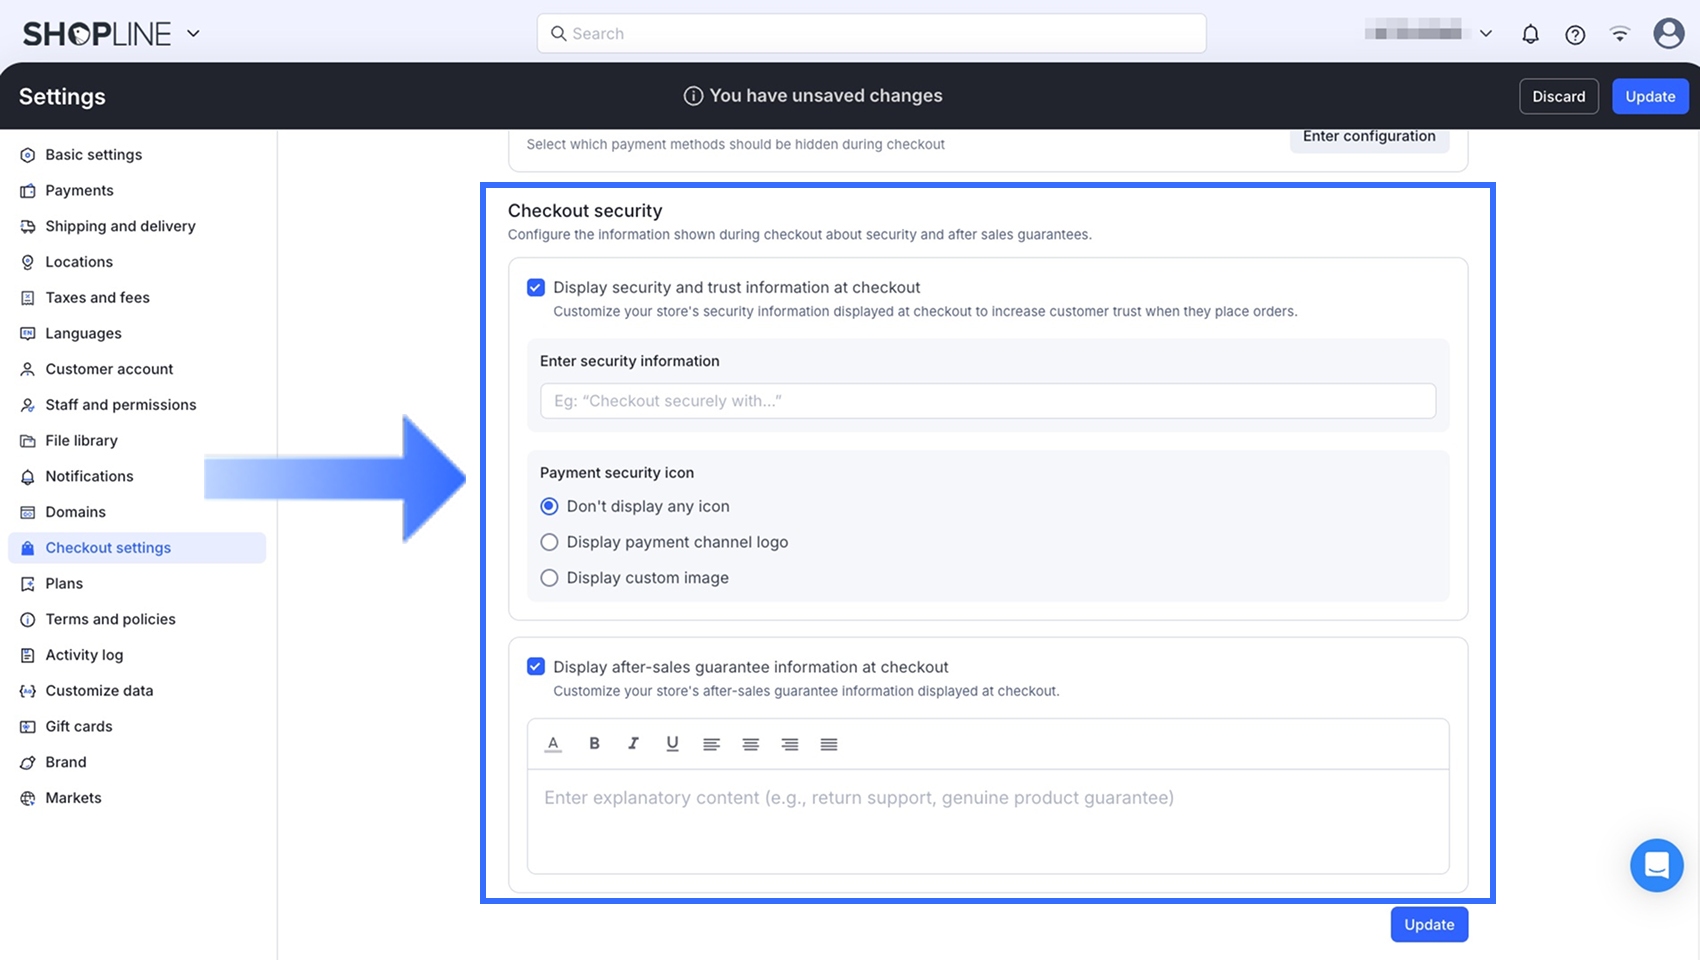Click Discard to drop unsaved changes
The width and height of the screenshot is (1700, 960).
pos(1558,96)
